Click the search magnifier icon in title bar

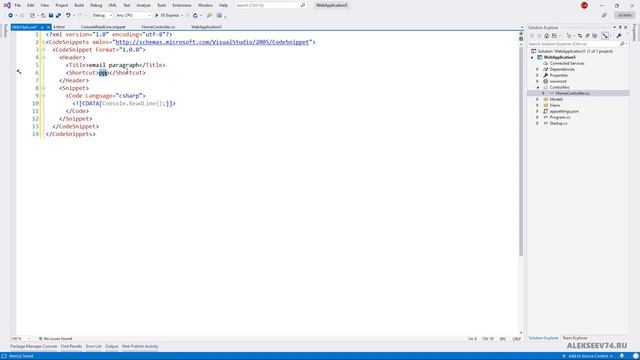[x=303, y=5]
